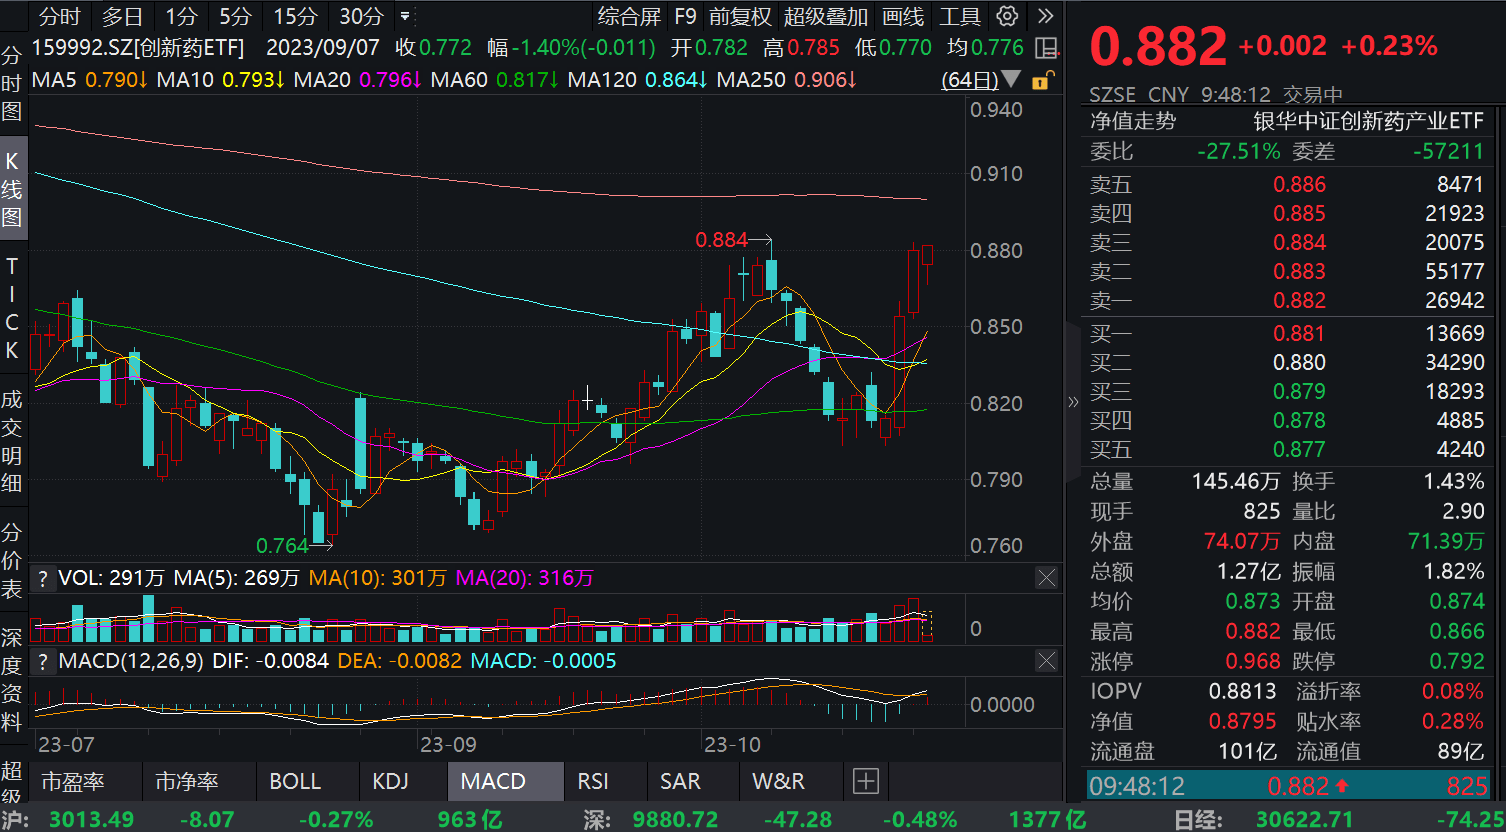Close the MACD indicator panel
1506x832 pixels.
click(1046, 661)
